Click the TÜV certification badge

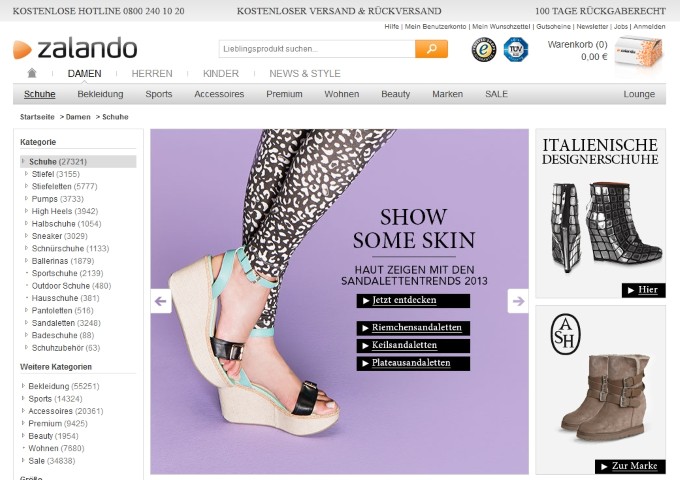coord(515,50)
